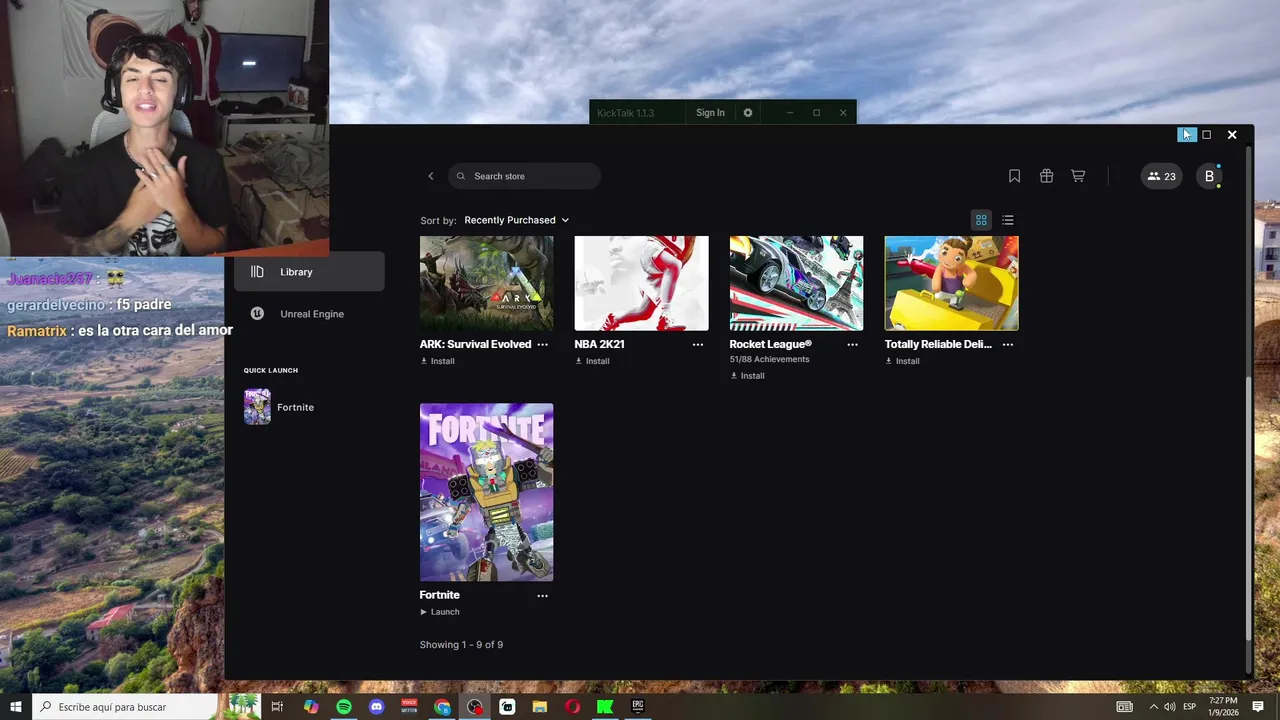Screen dimensions: 1280x720
Task: Open KickTalk settings gear icon
Action: tap(747, 113)
